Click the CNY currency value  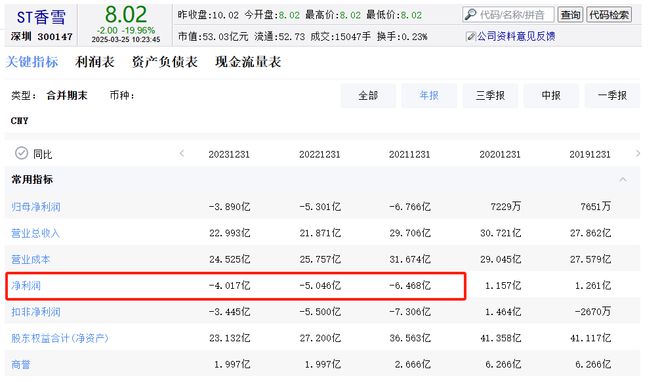19,121
